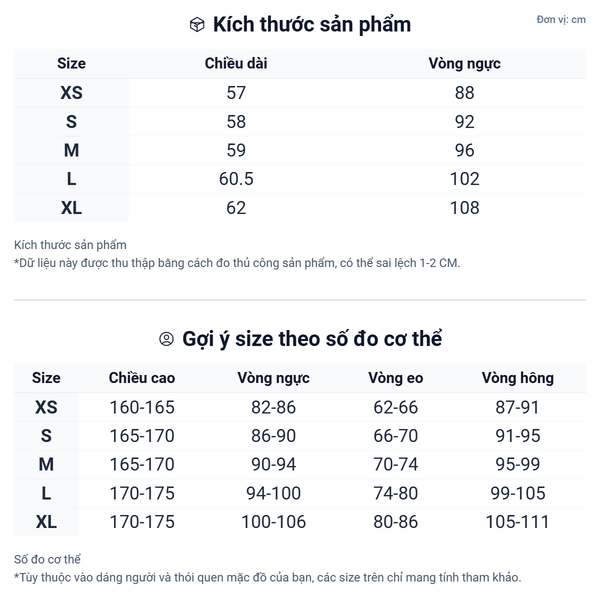Click "Vòng ngực" header in the product size table
This screenshot has width=600, height=600.
(x=464, y=63)
